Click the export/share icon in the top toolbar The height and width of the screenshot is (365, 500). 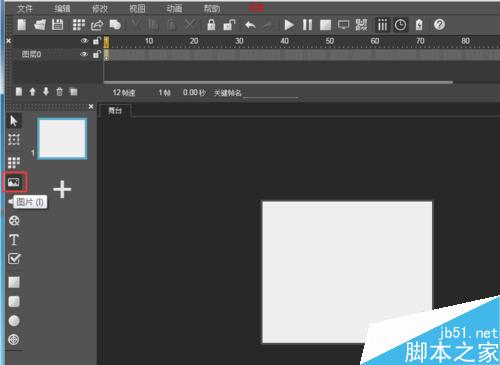click(x=97, y=25)
